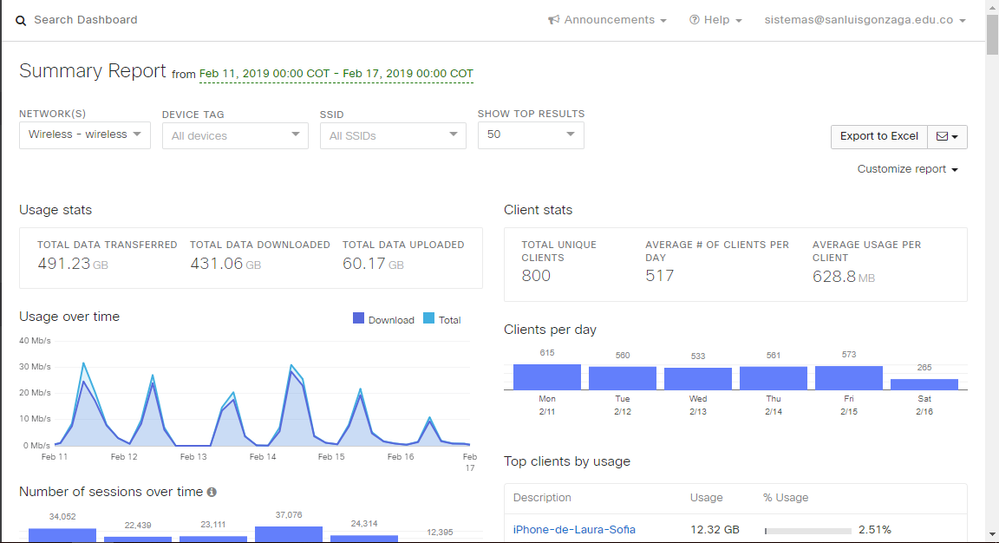
Task: Open the Device Tag dropdown
Action: click(235, 135)
